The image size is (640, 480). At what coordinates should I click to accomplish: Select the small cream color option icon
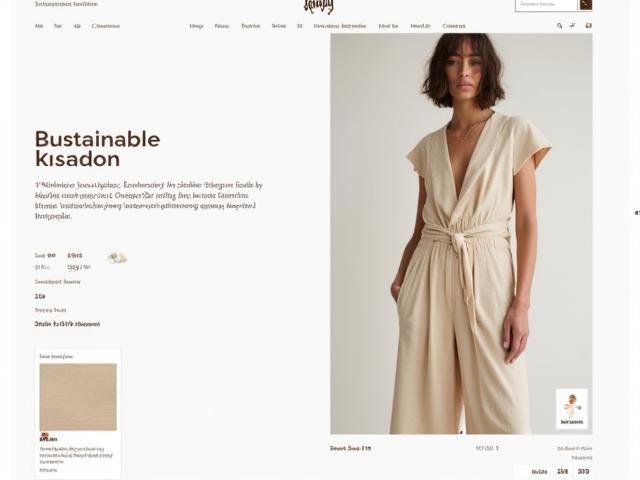117,258
